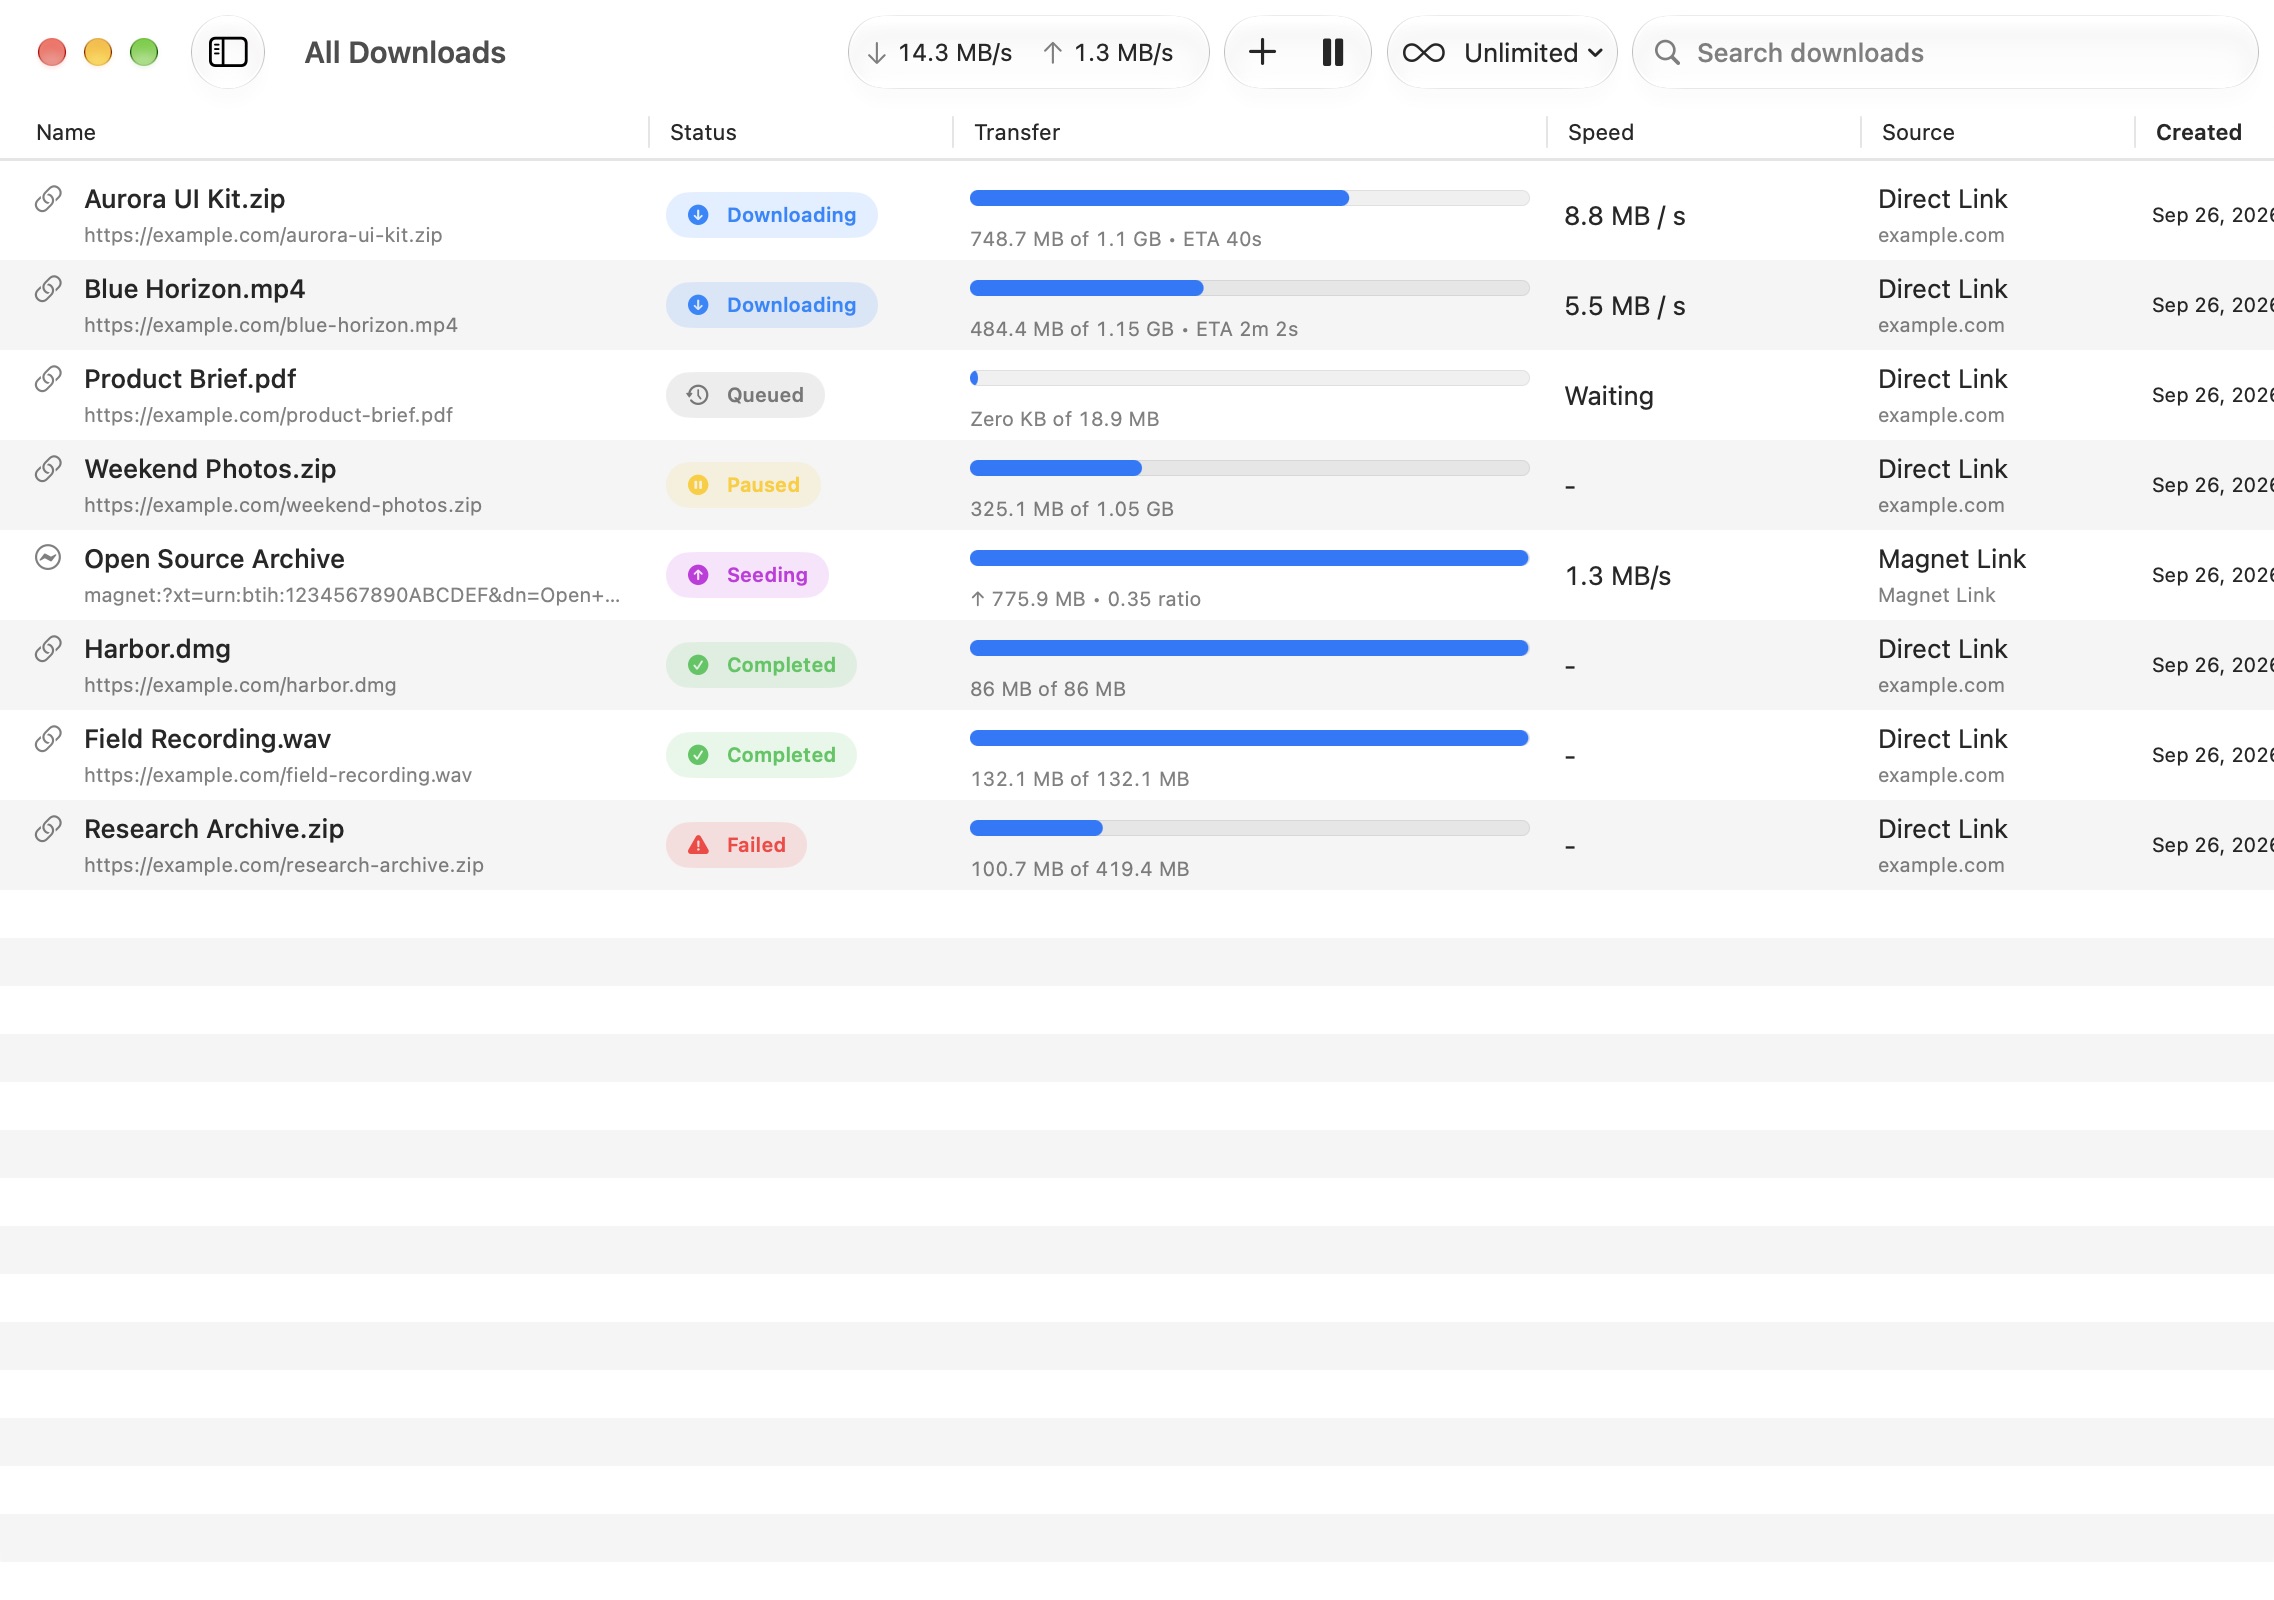Click the Queued status badge
Screen dimensions: 2274x1600
tap(745, 395)
